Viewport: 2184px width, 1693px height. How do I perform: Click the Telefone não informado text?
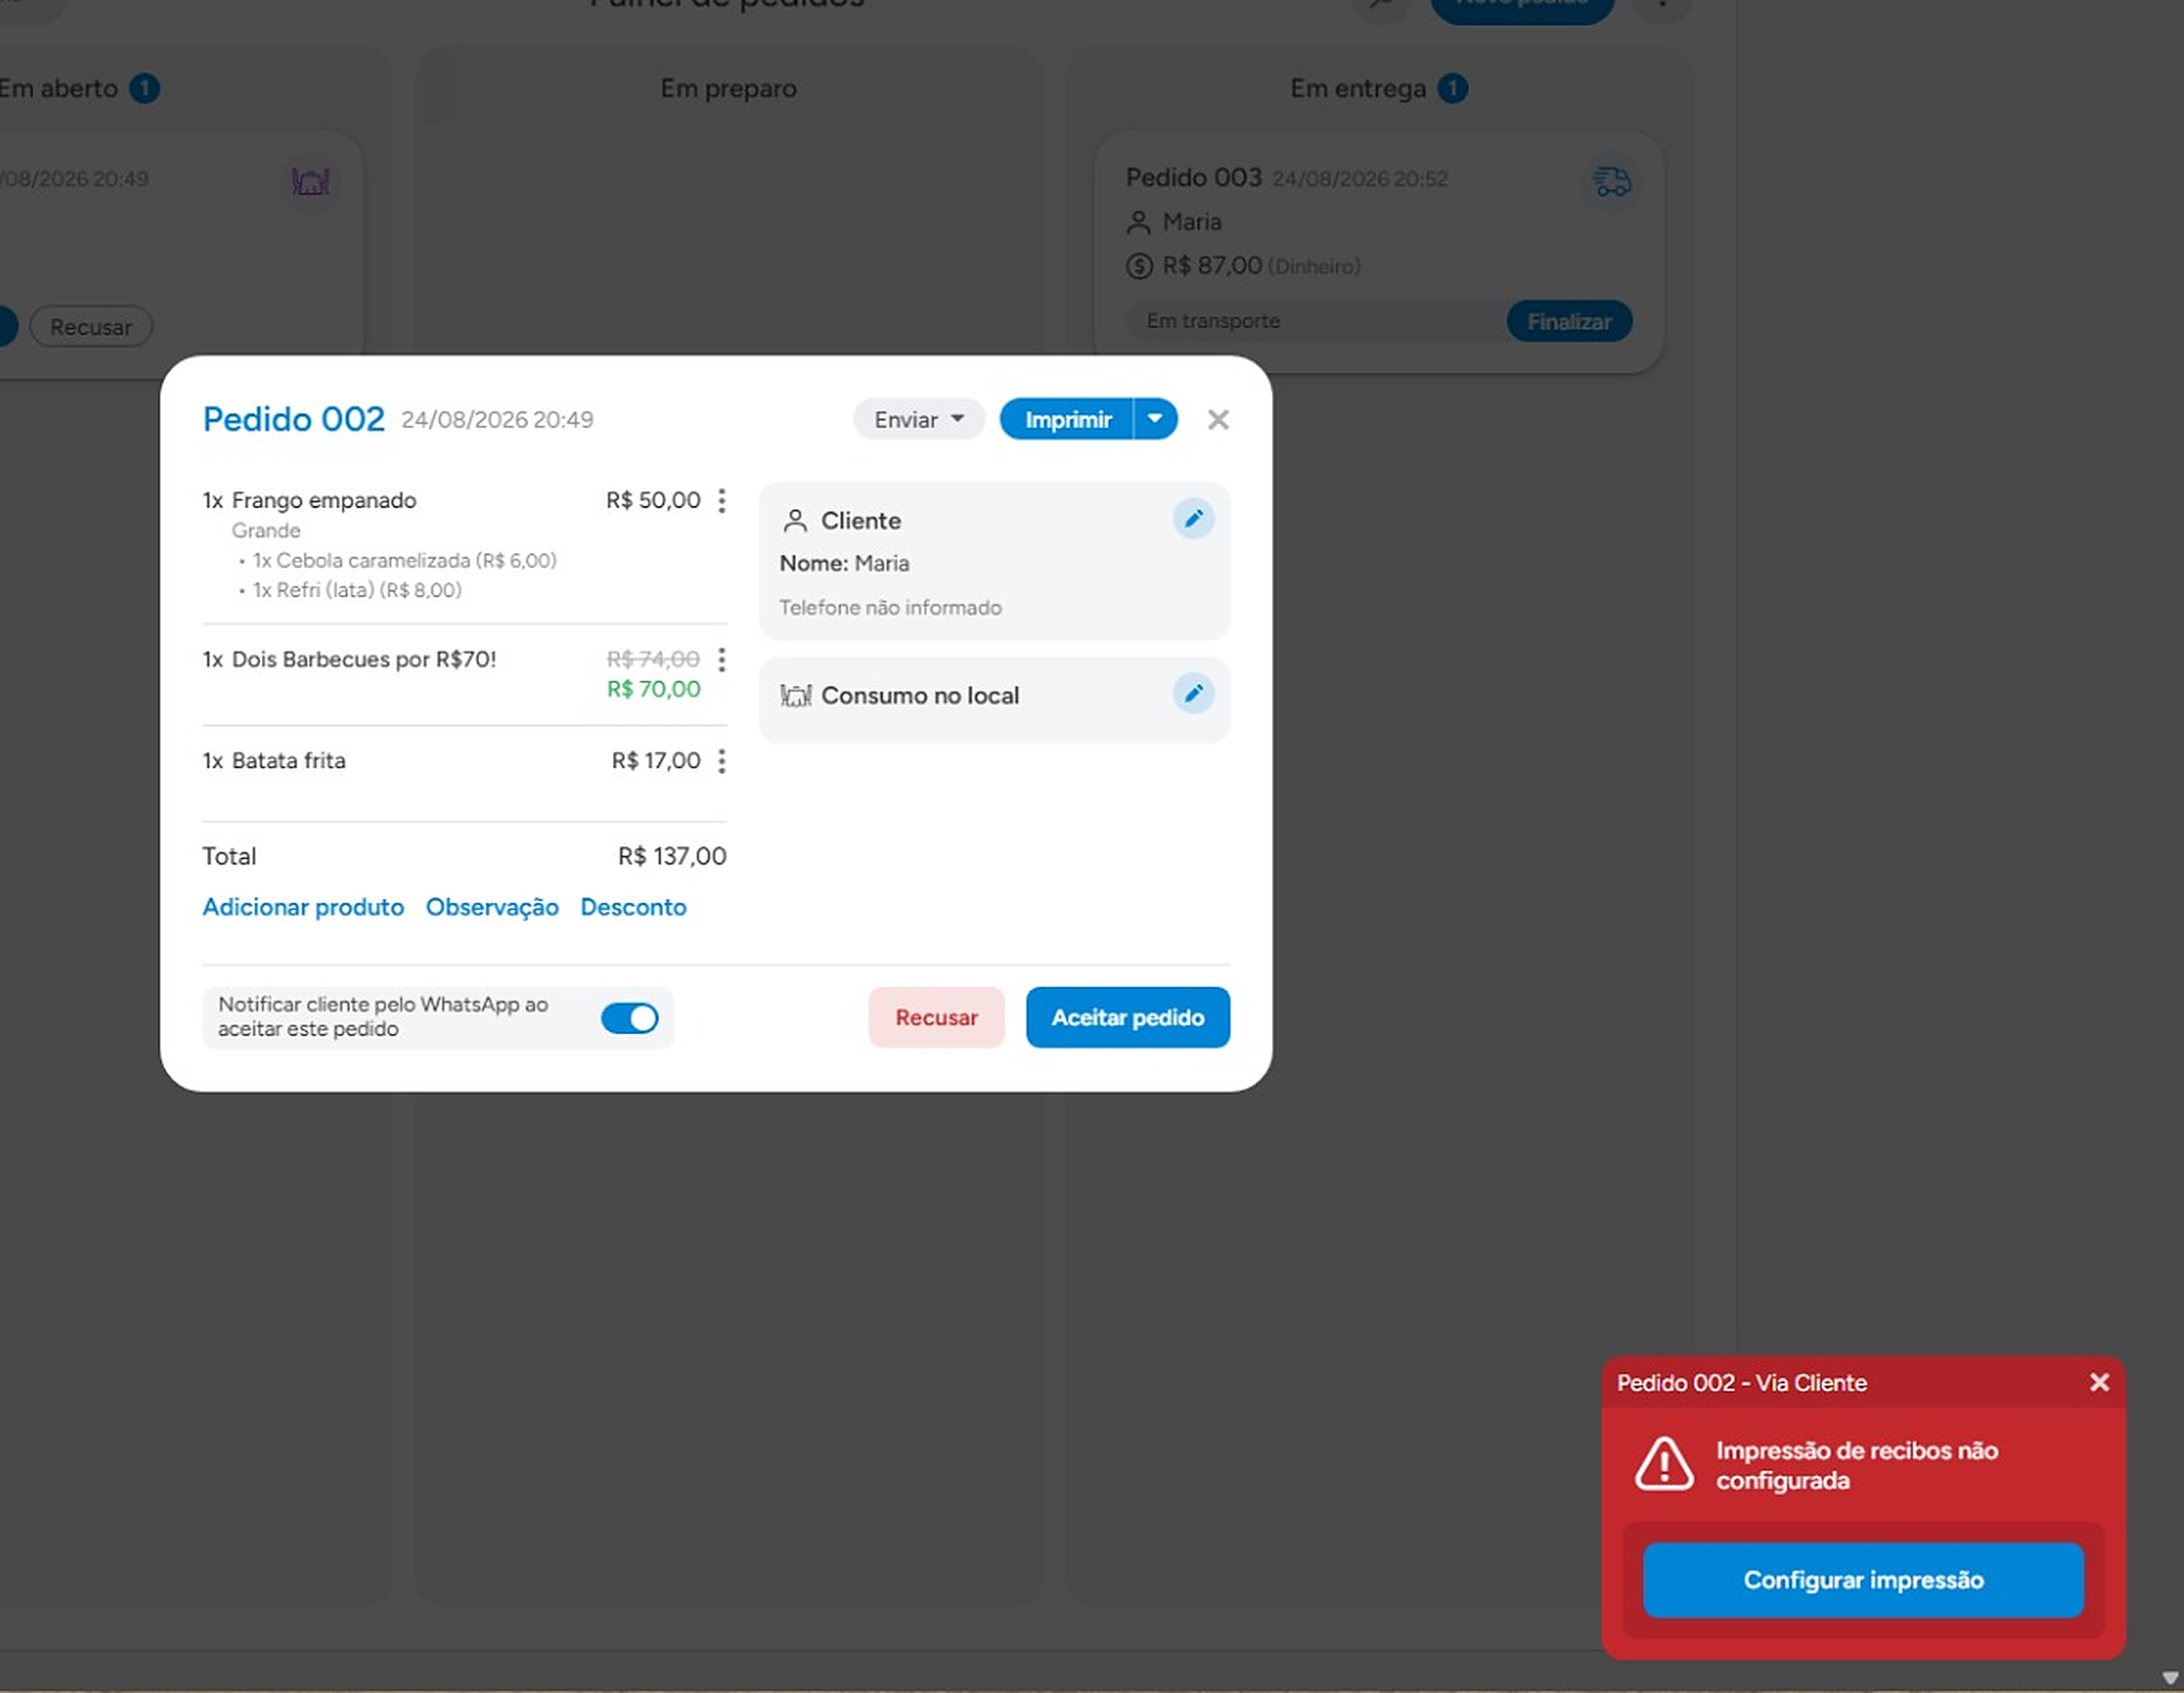[890, 608]
